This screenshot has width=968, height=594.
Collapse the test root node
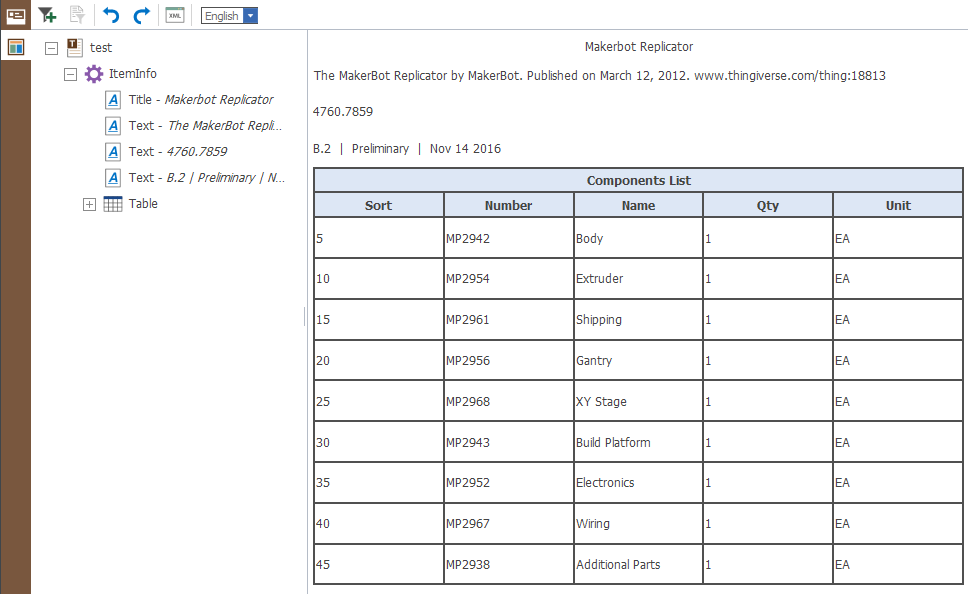52,48
